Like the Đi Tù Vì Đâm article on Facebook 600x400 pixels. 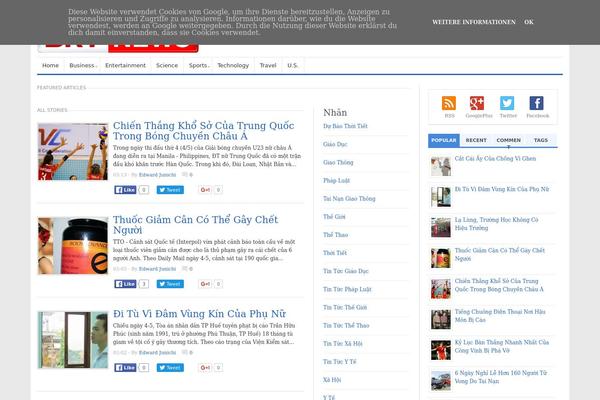[125, 368]
